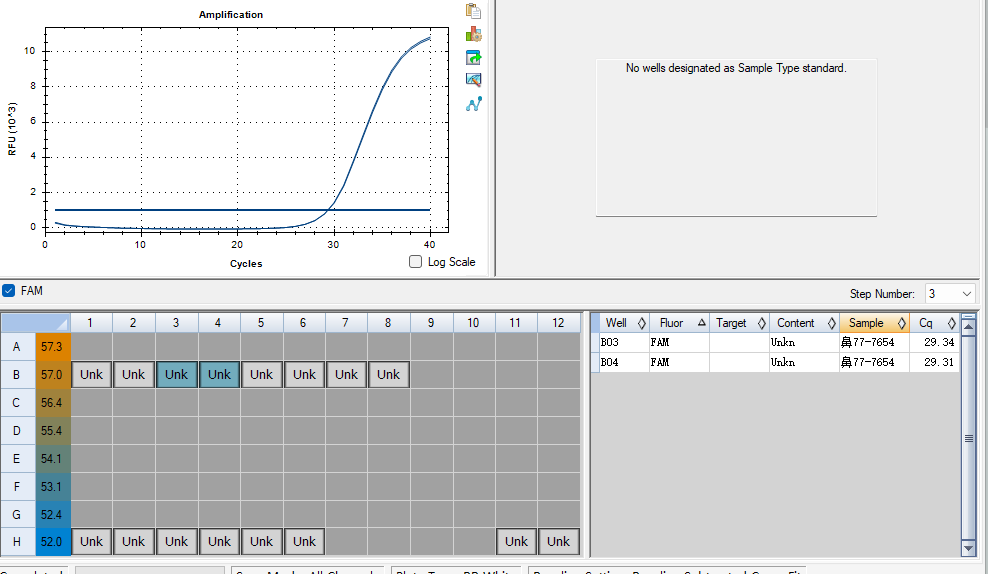This screenshot has height=574, width=988.
Task: Click the export chart window arrow icon
Action: point(473,58)
